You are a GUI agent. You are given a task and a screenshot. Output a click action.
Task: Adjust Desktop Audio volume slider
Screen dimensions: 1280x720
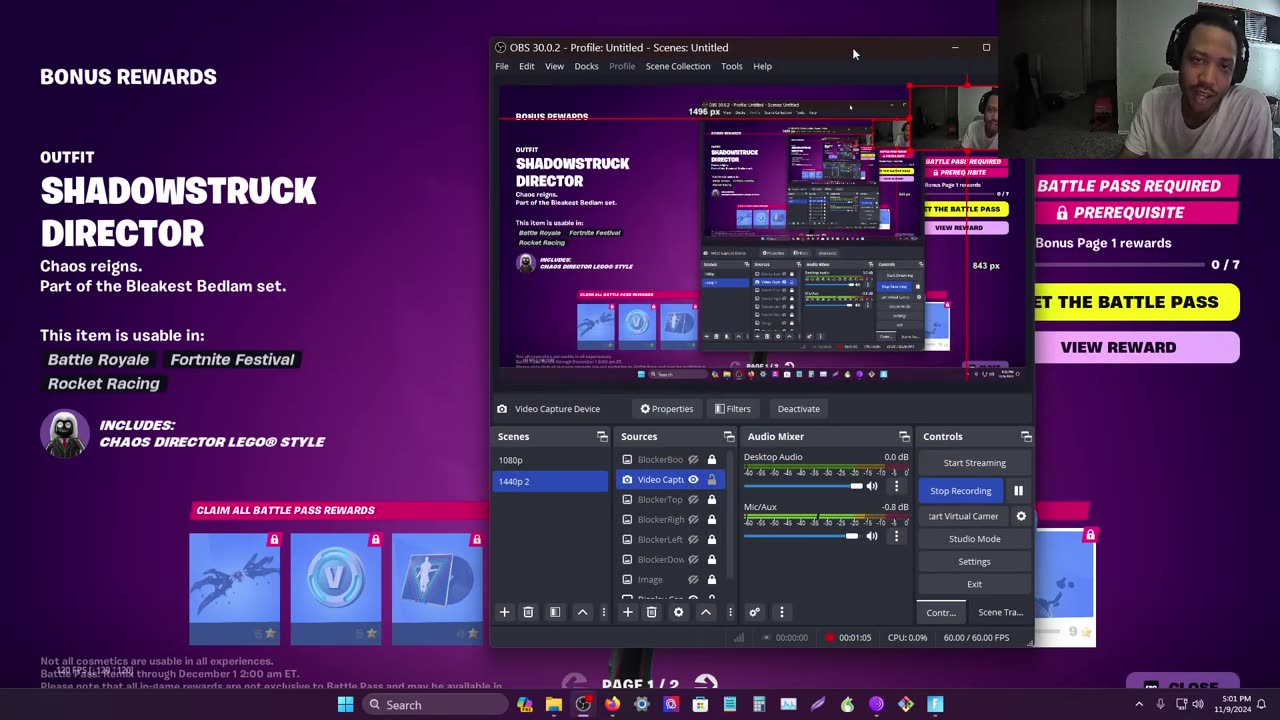[803, 486]
